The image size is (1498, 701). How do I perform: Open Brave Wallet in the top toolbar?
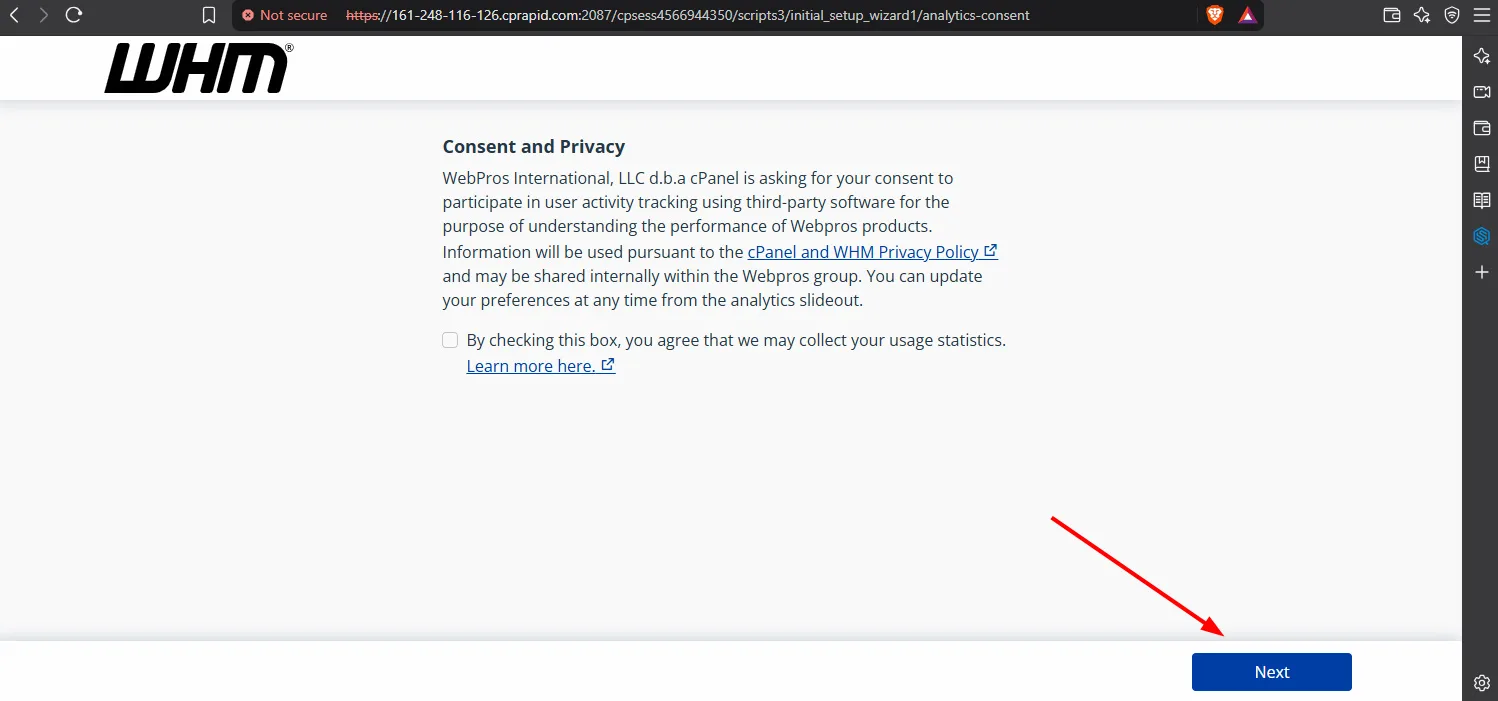1391,15
